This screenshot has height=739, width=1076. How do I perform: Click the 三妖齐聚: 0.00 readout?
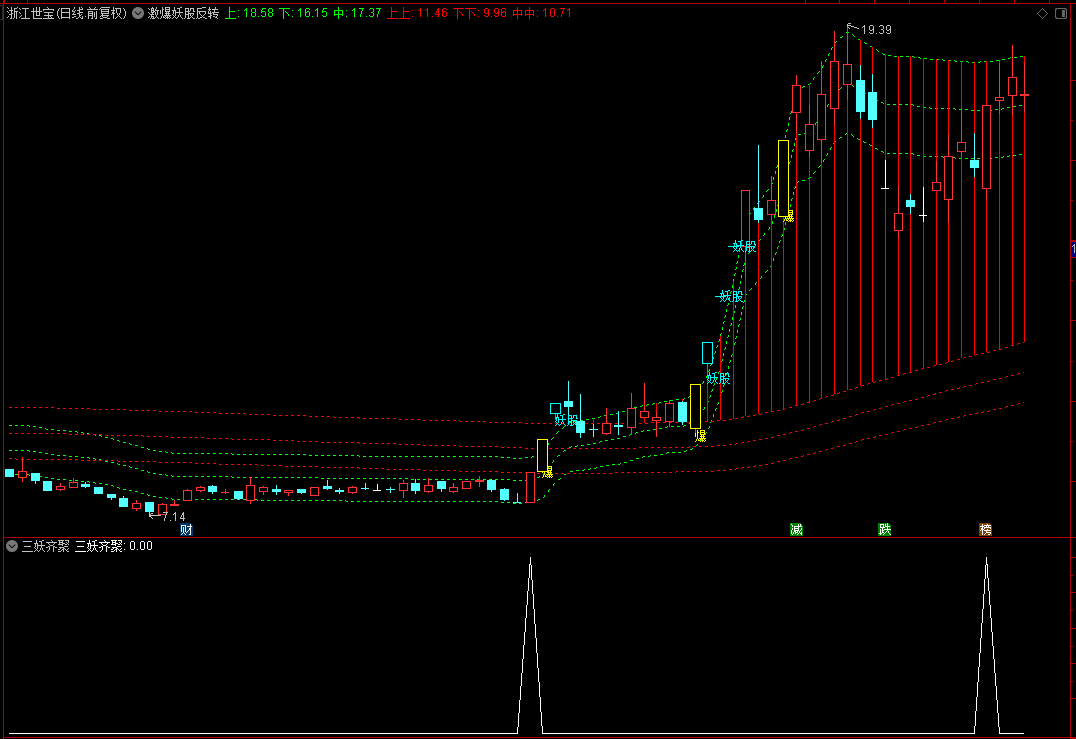[x=114, y=546]
